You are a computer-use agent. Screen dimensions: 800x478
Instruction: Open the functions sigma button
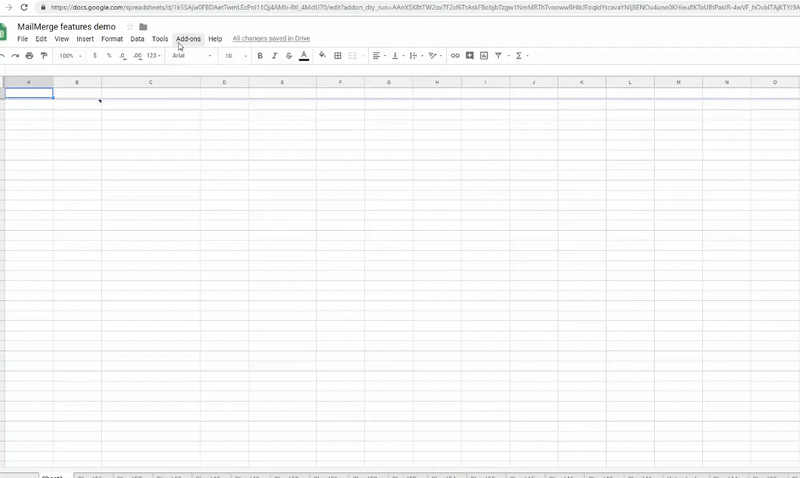[518, 56]
